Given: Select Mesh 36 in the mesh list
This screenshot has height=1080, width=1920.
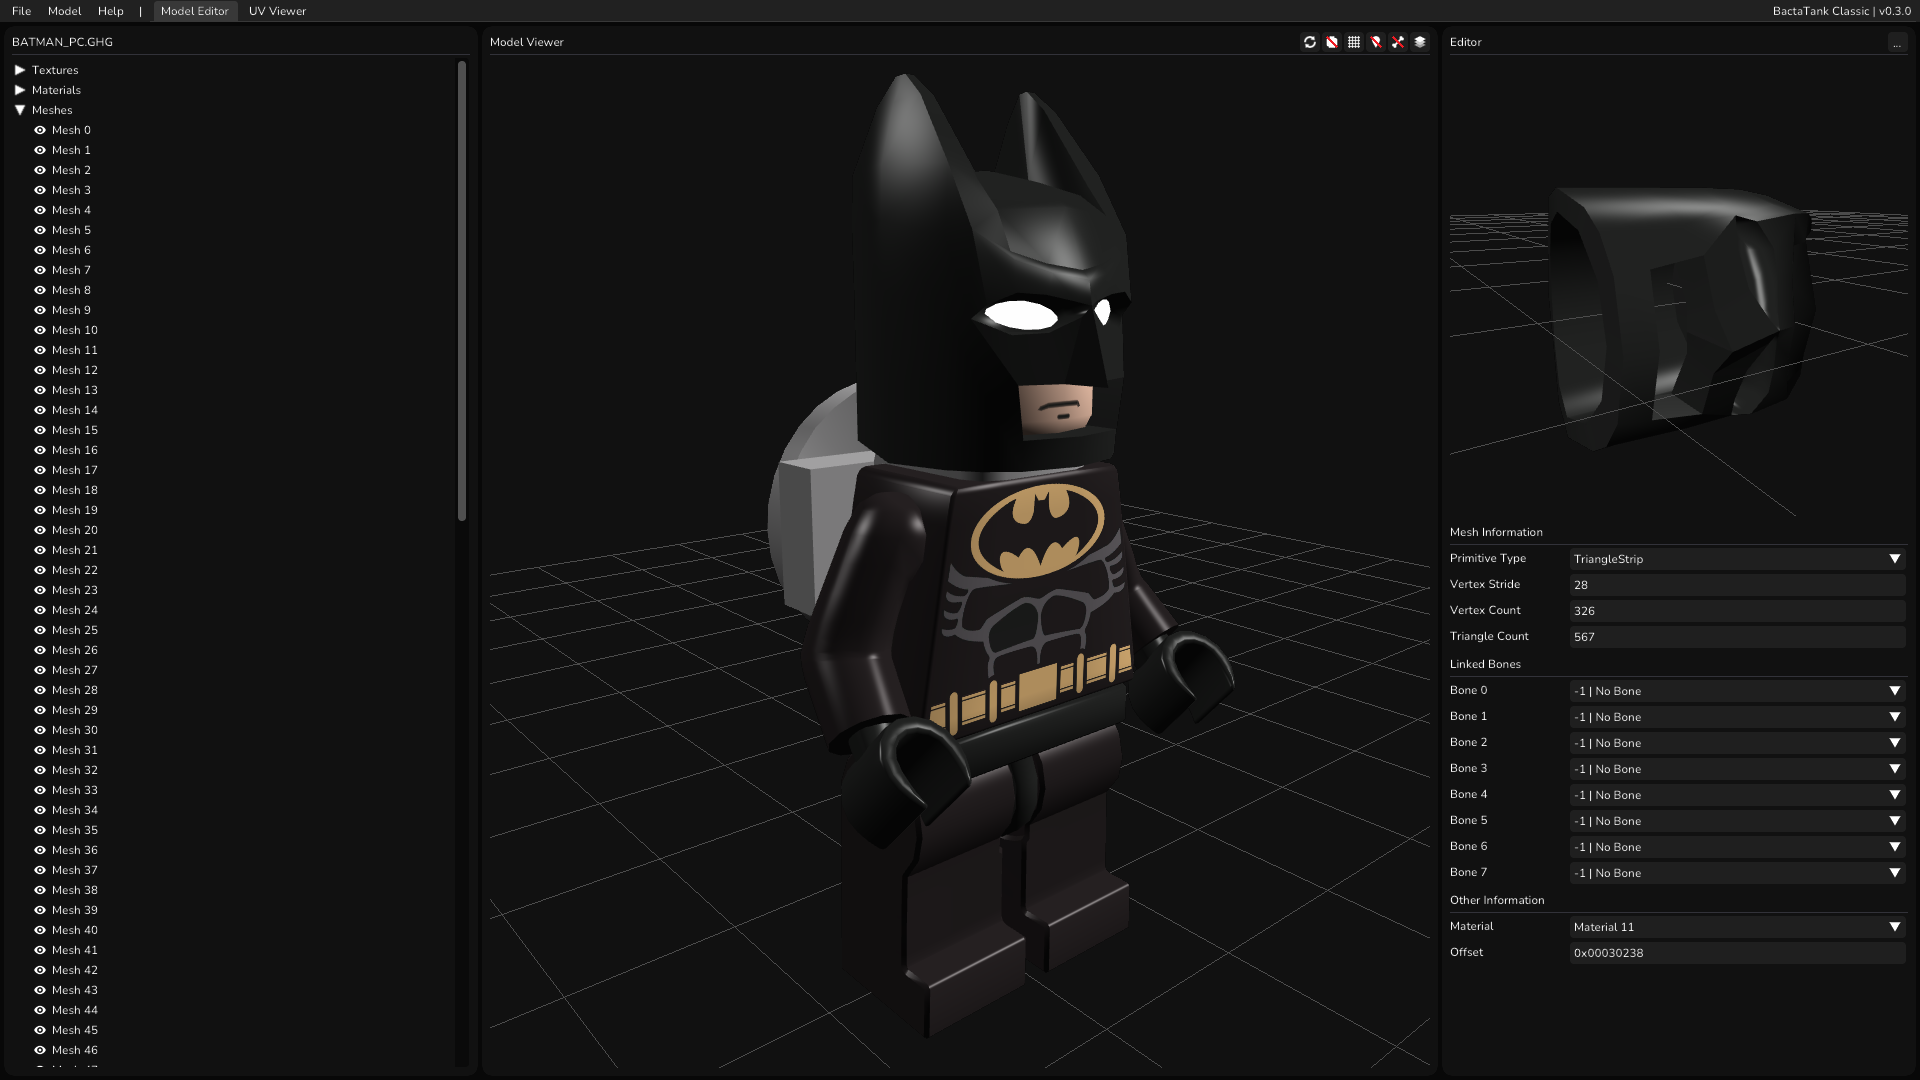Looking at the screenshot, I should pos(75,850).
